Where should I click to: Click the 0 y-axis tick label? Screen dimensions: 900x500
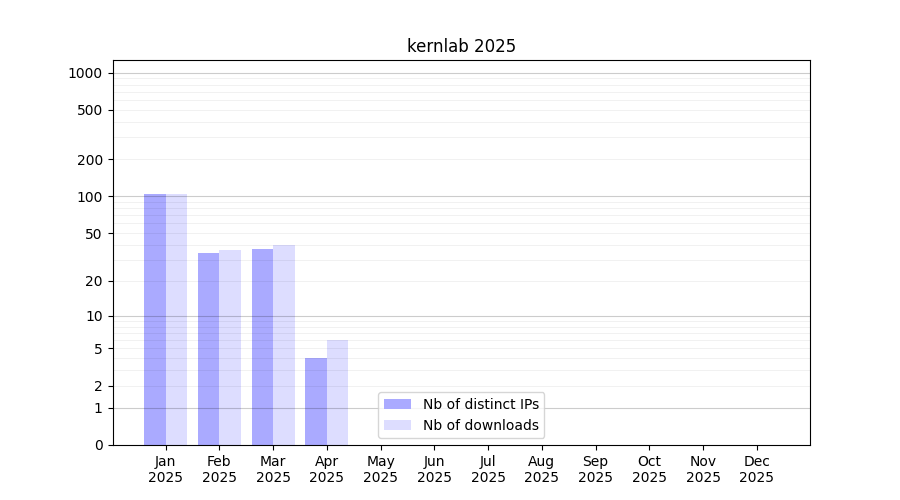click(x=99, y=445)
